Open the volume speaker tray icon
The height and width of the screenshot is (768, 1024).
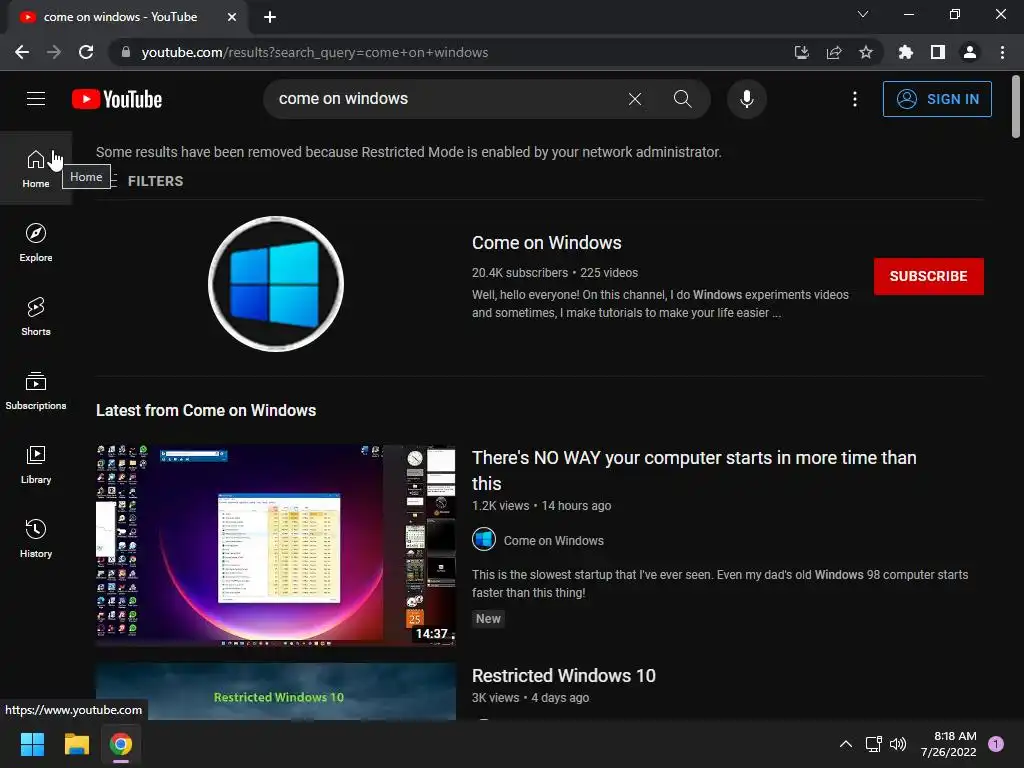coord(898,744)
